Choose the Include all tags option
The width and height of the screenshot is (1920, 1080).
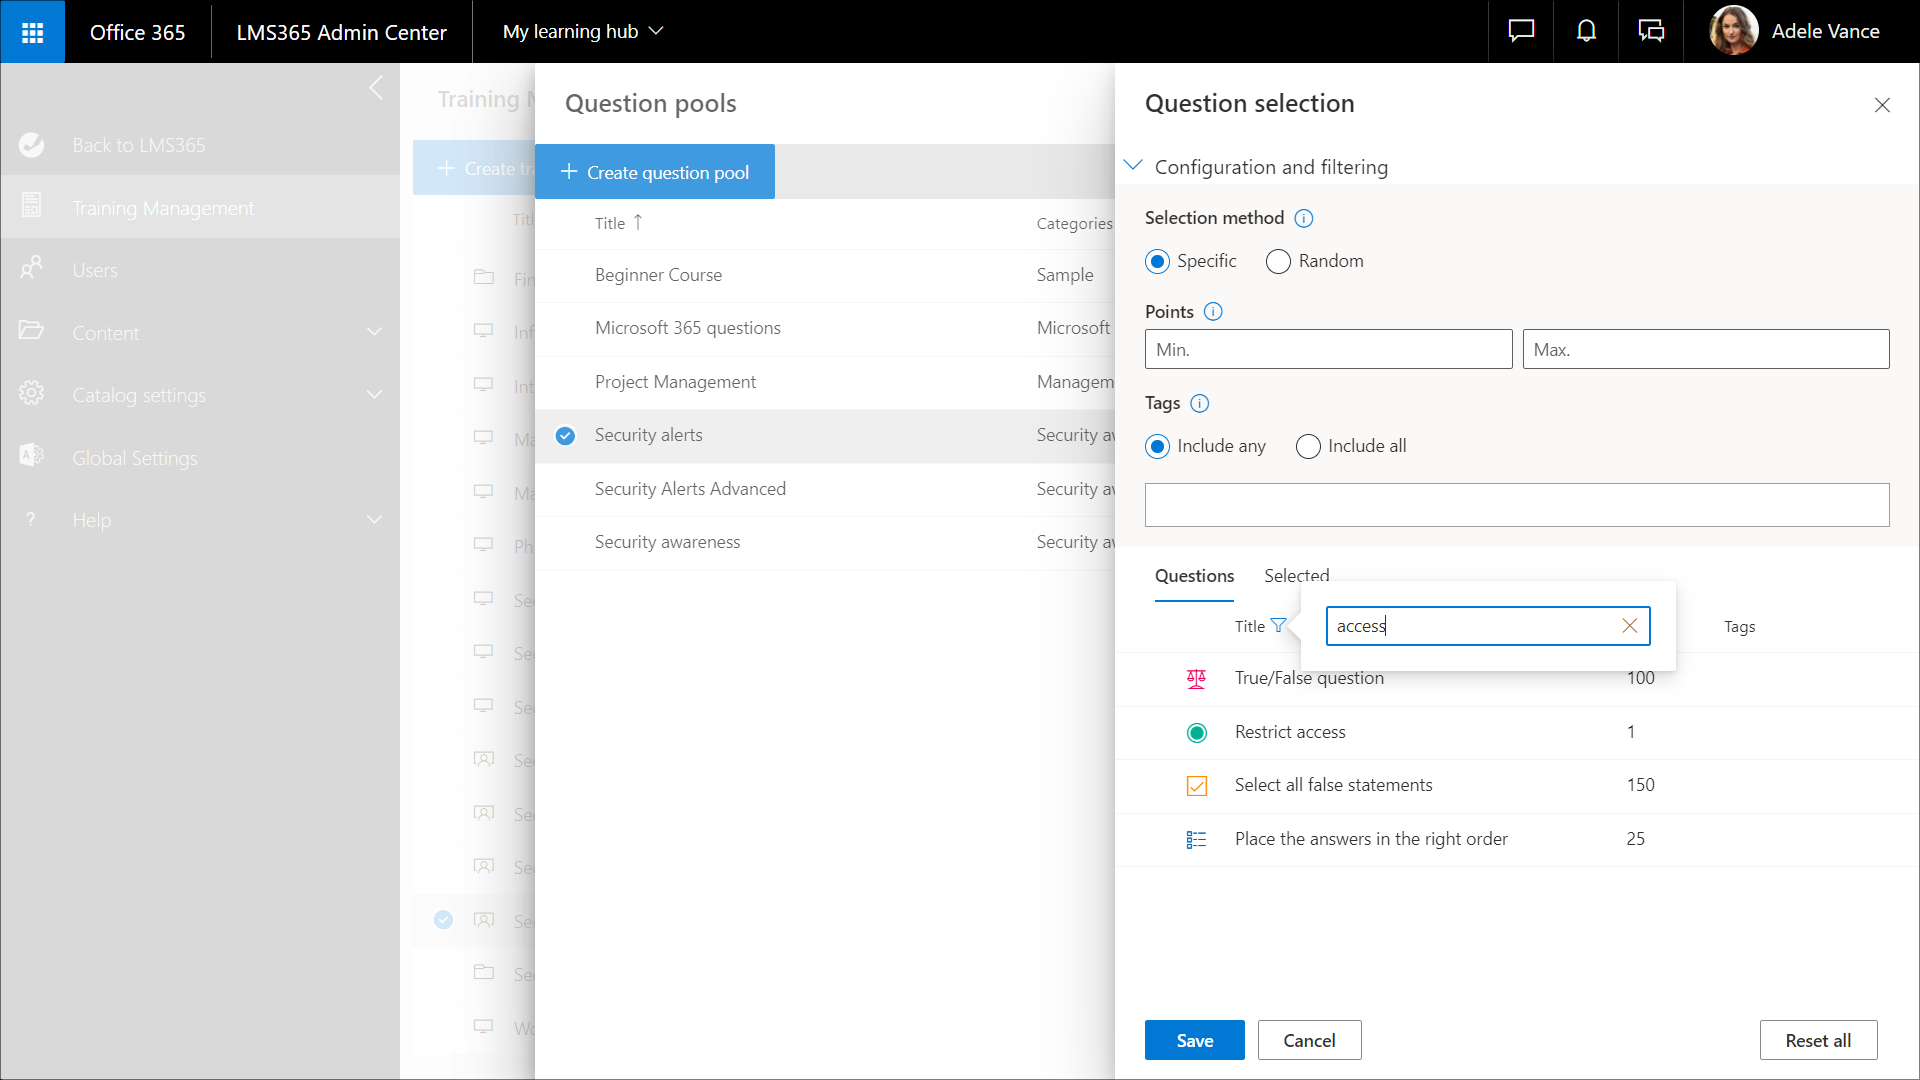[1308, 447]
